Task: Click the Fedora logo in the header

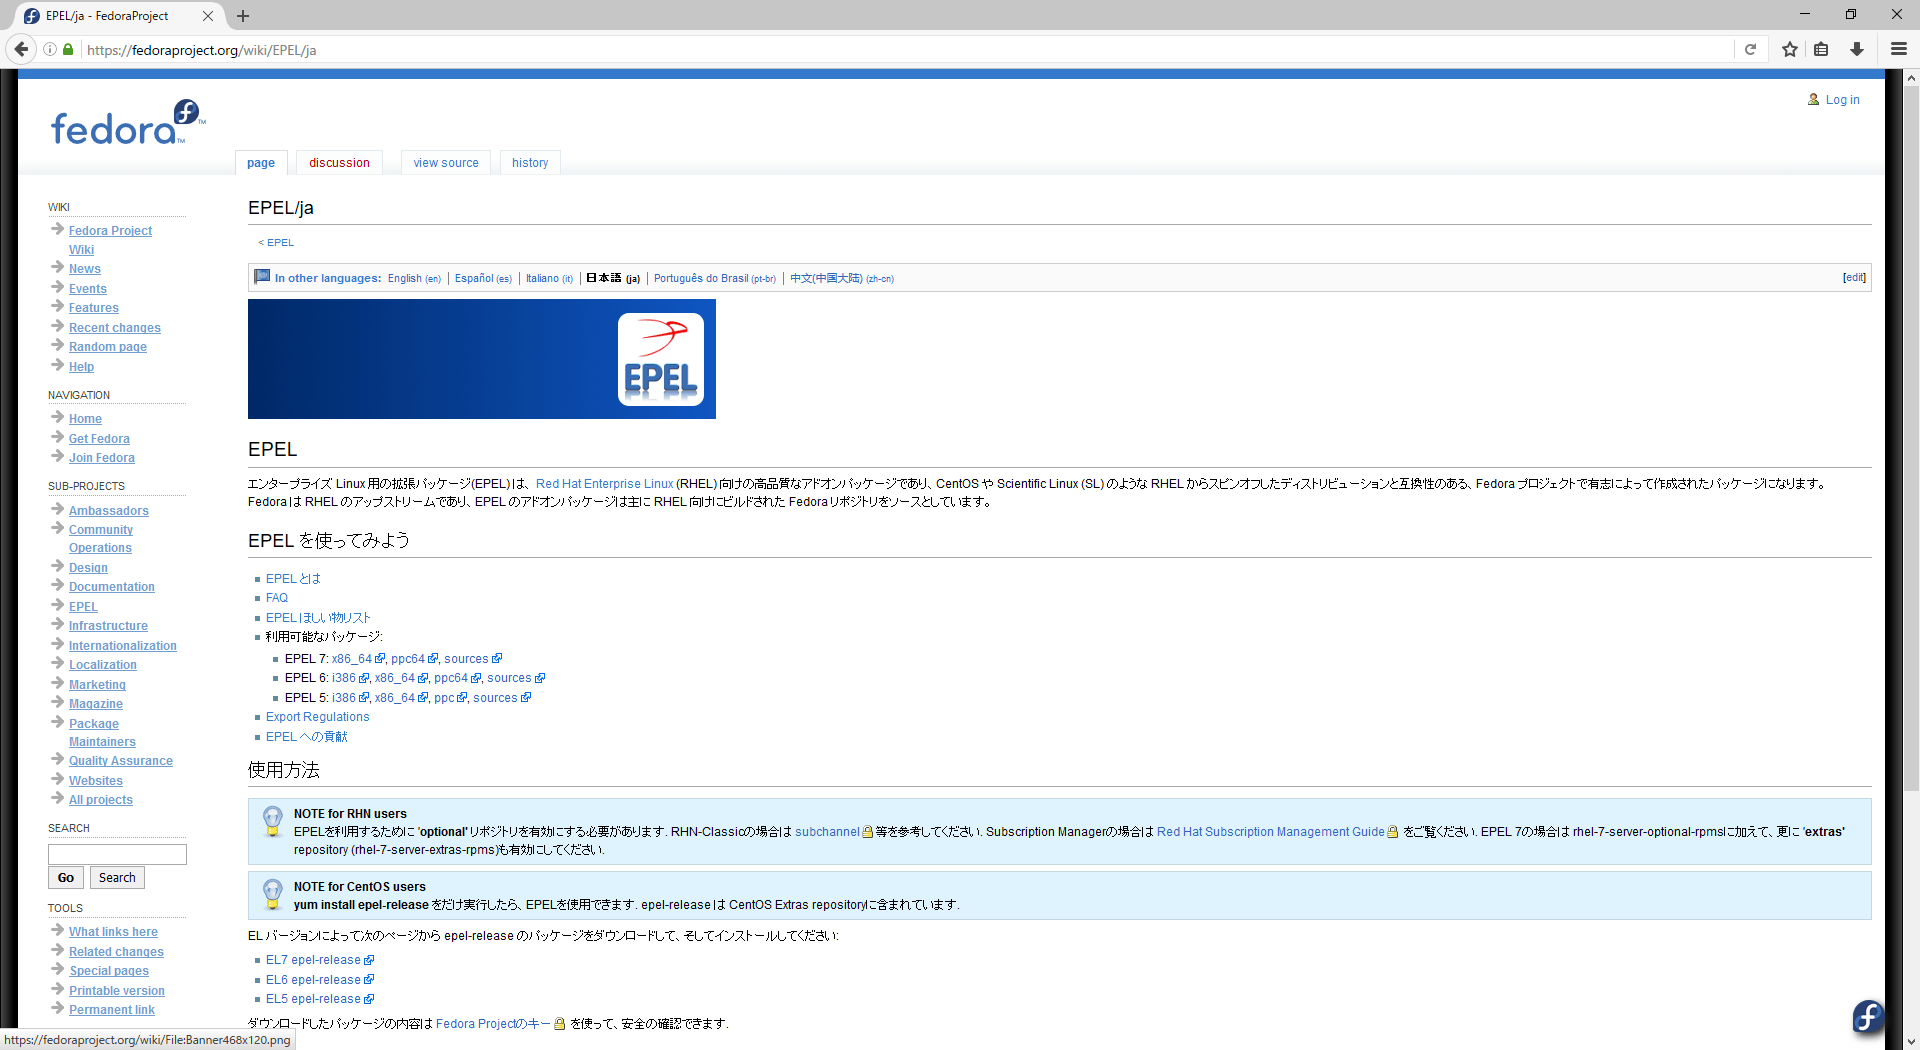Action: click(x=128, y=123)
